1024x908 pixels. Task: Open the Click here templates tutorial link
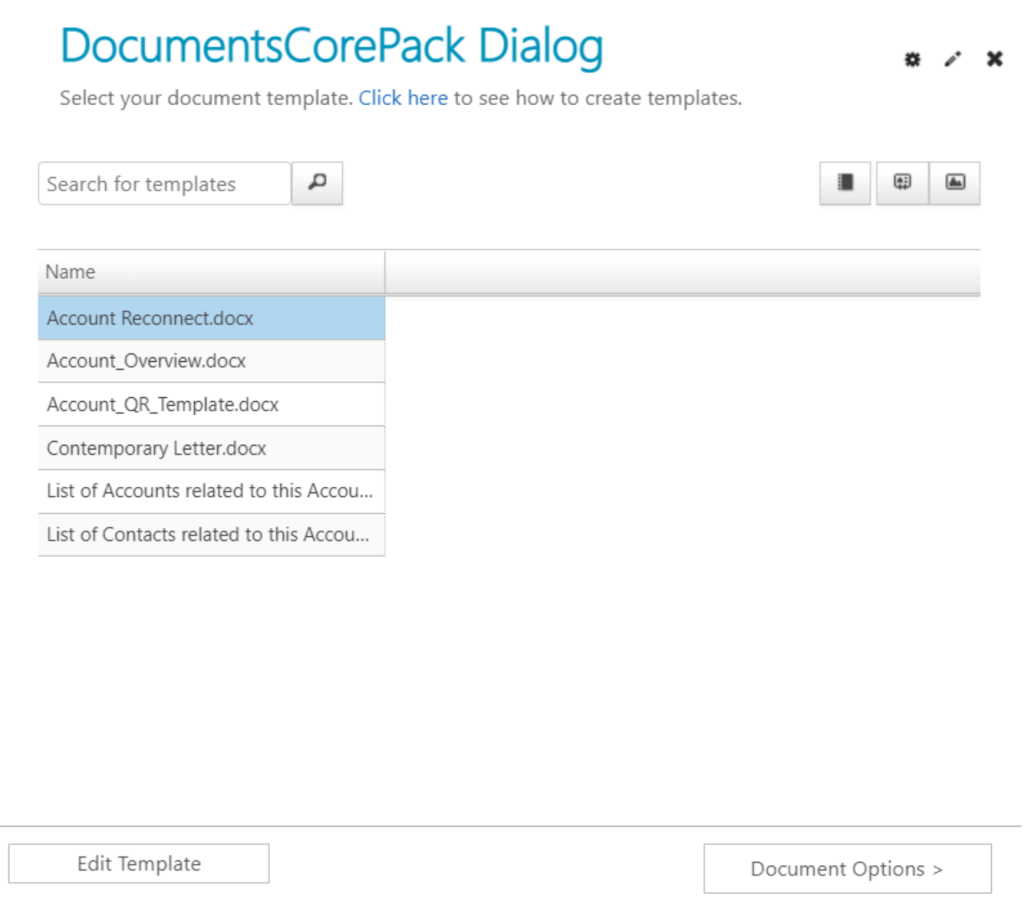tap(402, 98)
